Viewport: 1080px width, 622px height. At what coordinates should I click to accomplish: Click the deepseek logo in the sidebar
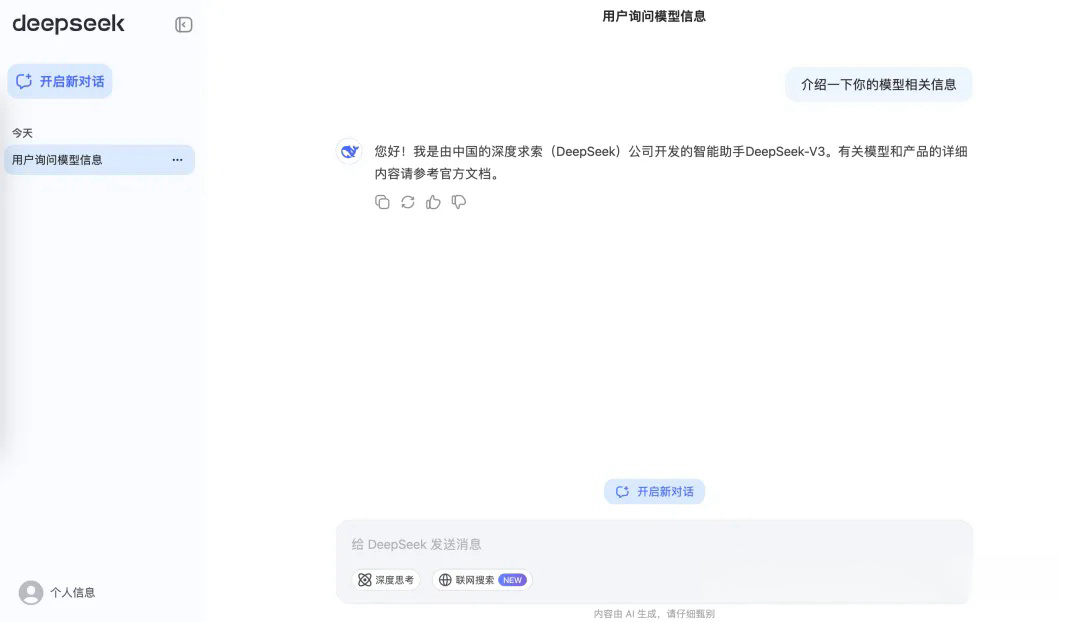click(68, 24)
